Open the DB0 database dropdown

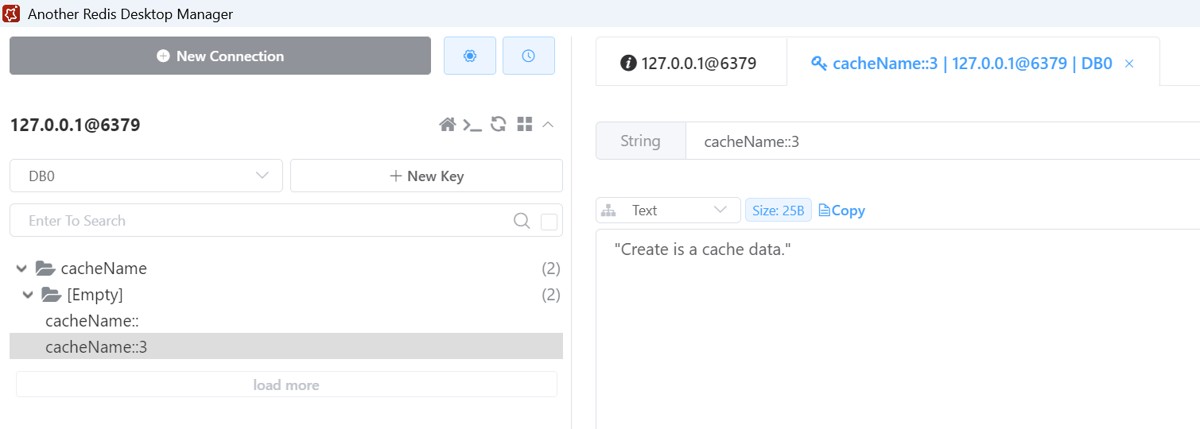click(146, 176)
